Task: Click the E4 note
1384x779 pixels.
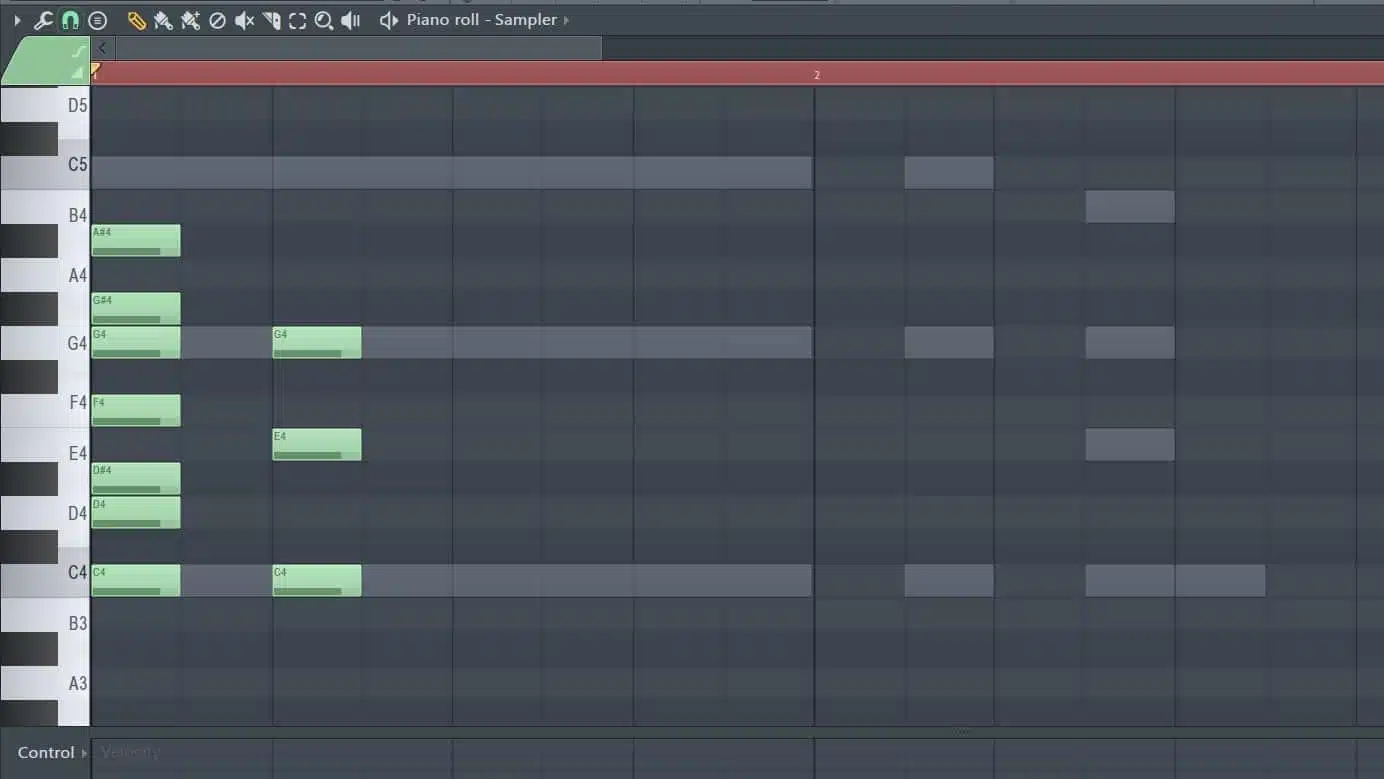Action: tap(317, 445)
